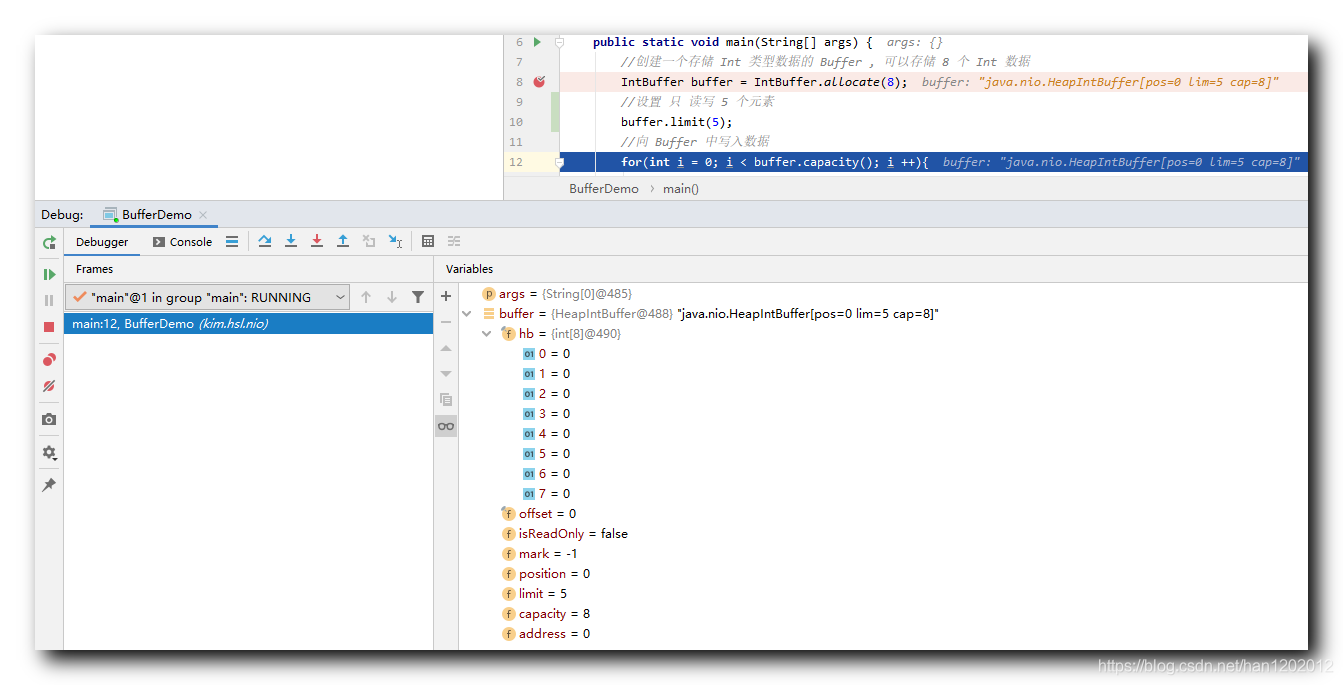Toggle breakpoint on line 8
This screenshot has width=1343, height=685.
539,82
